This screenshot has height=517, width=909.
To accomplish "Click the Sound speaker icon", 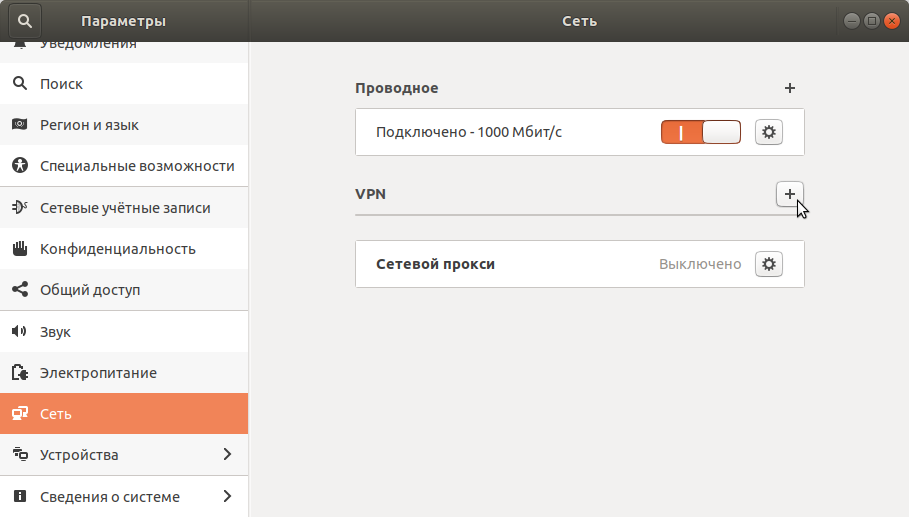I will (19, 331).
